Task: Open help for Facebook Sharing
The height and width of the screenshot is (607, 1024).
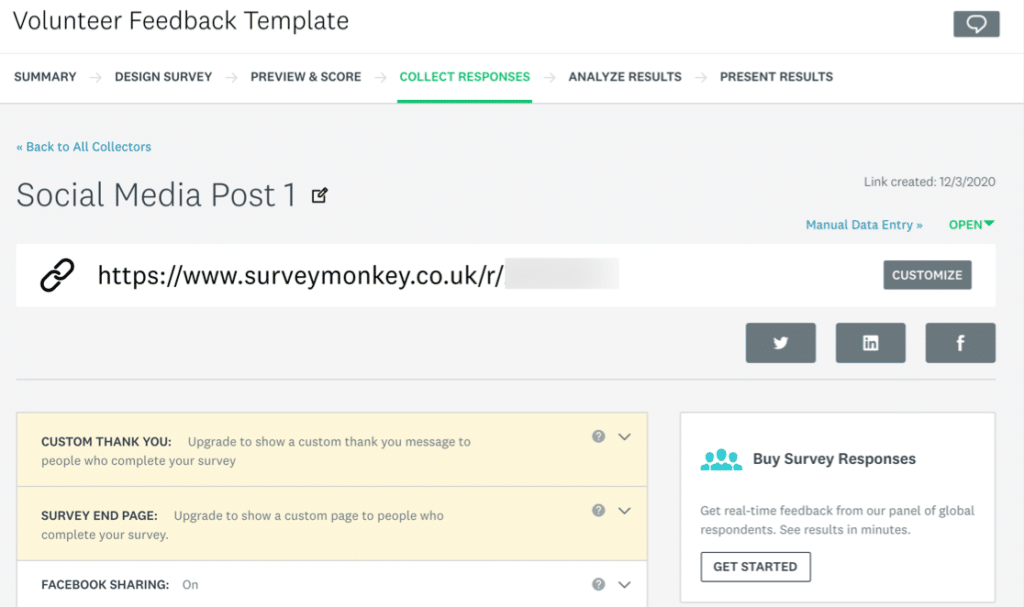Action: pyautogui.click(x=598, y=584)
